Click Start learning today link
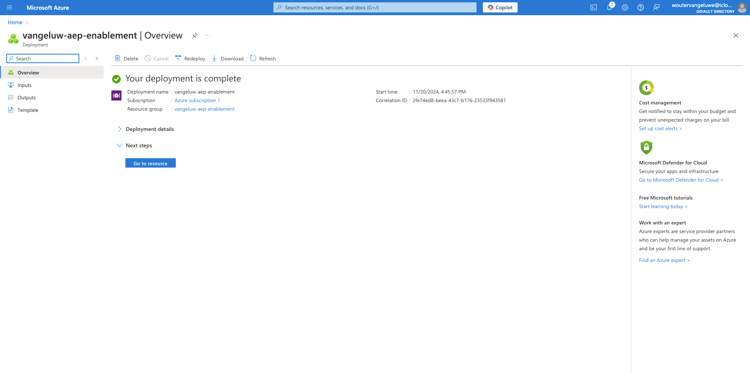750x373 pixels. [x=663, y=207]
